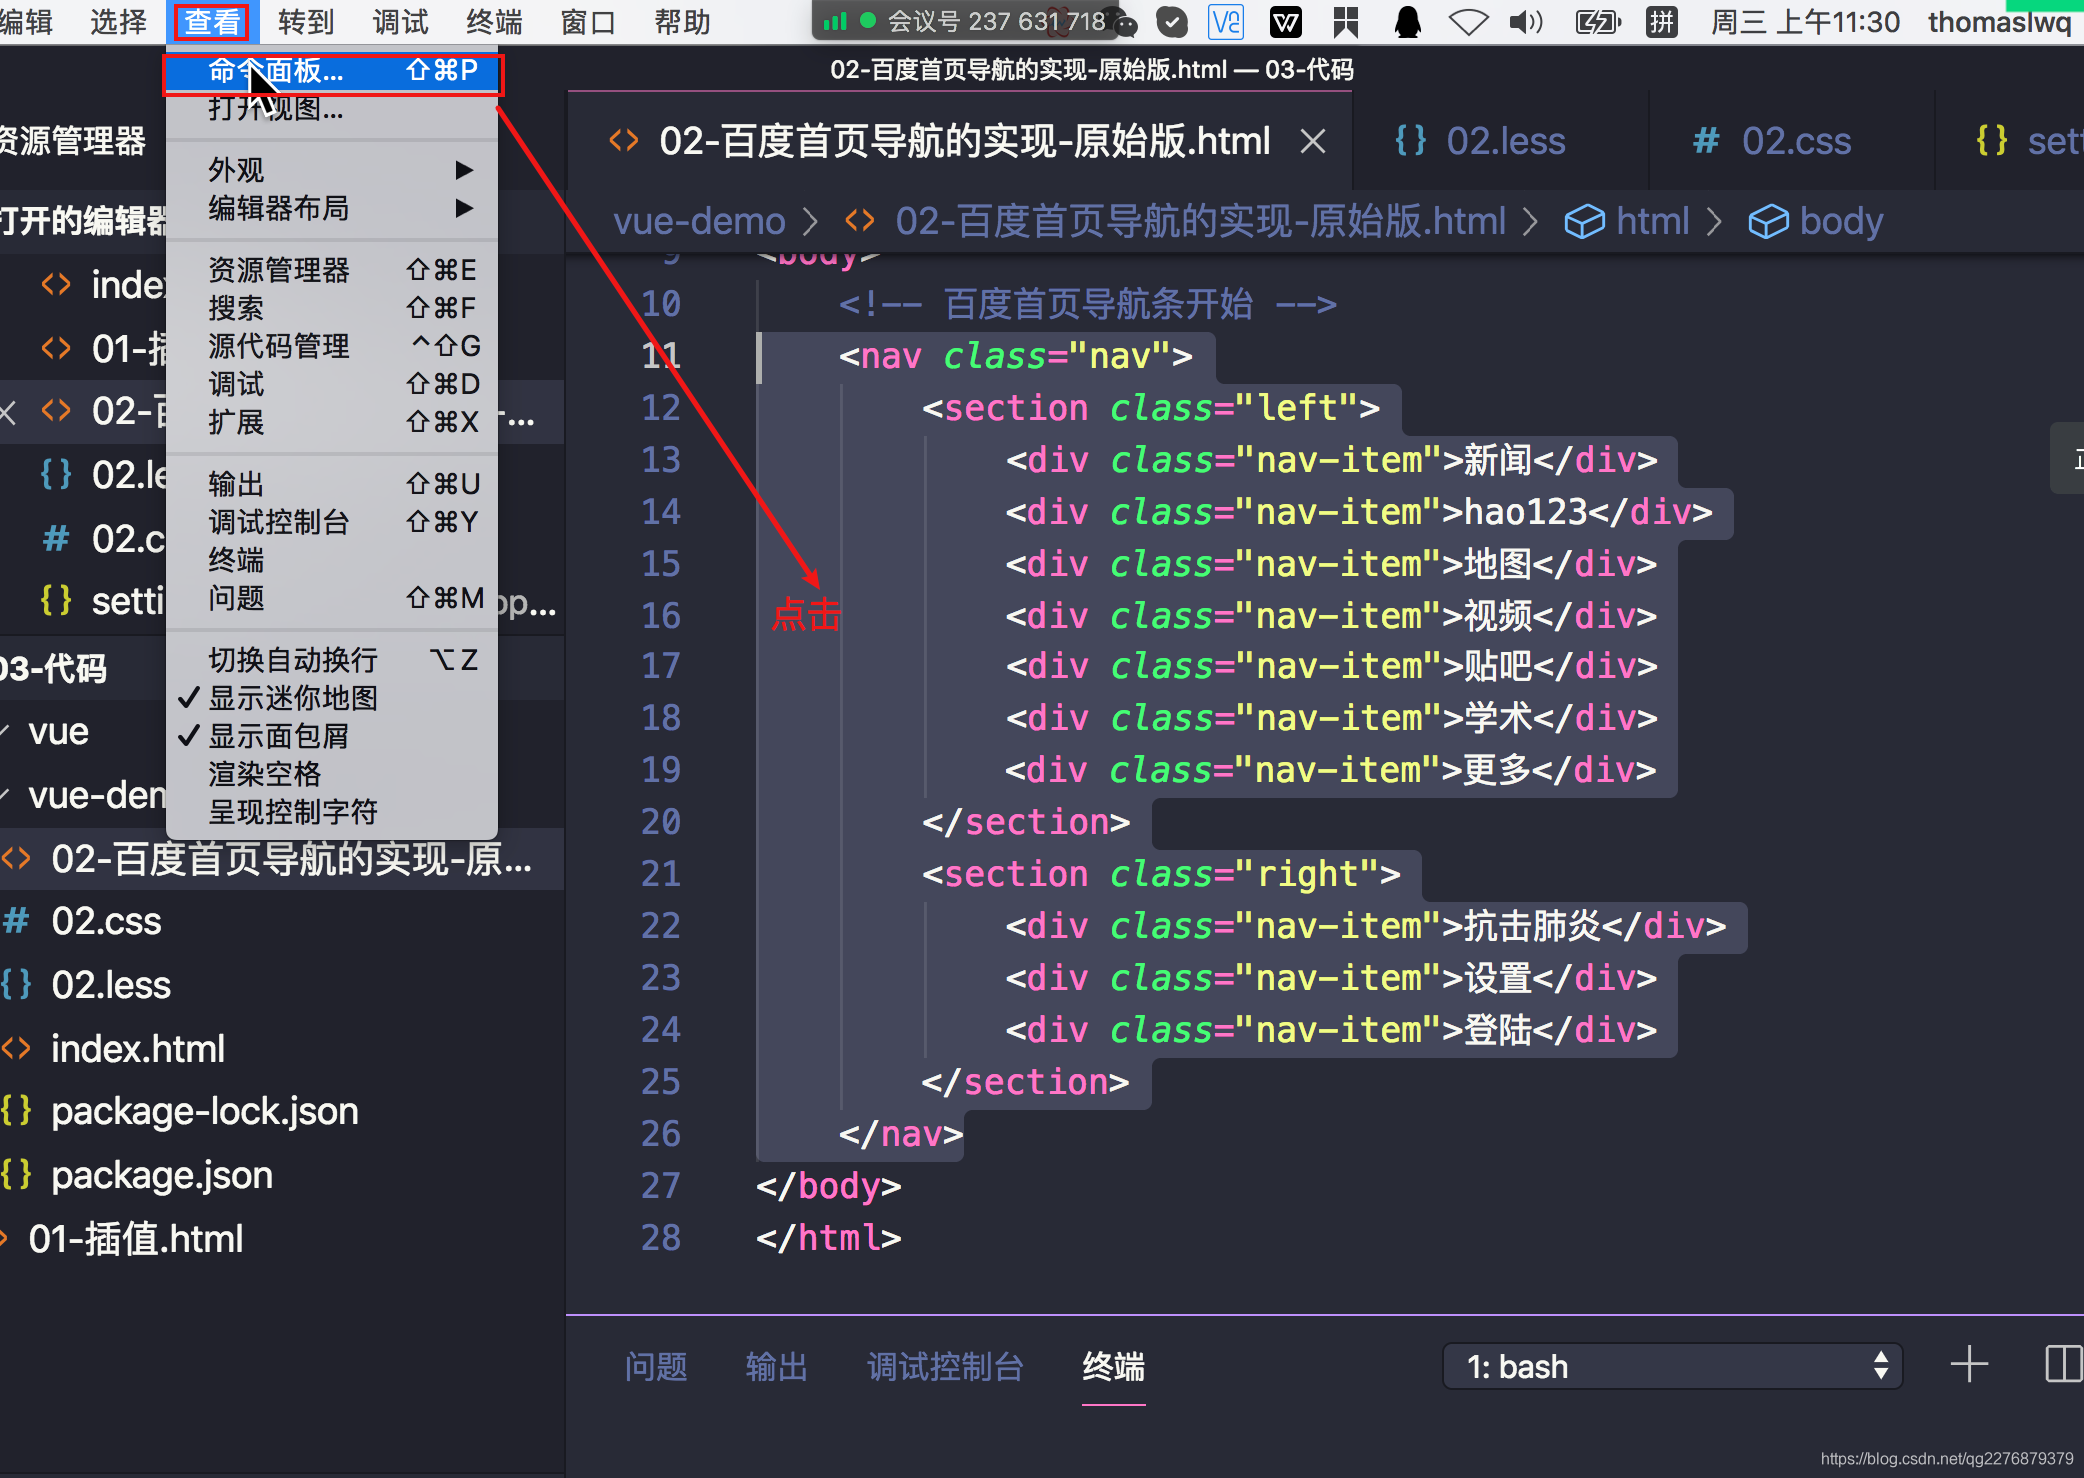Open the 命令面板 menu entry
Viewport: 2084px width, 1478px height.
pyautogui.click(x=333, y=72)
